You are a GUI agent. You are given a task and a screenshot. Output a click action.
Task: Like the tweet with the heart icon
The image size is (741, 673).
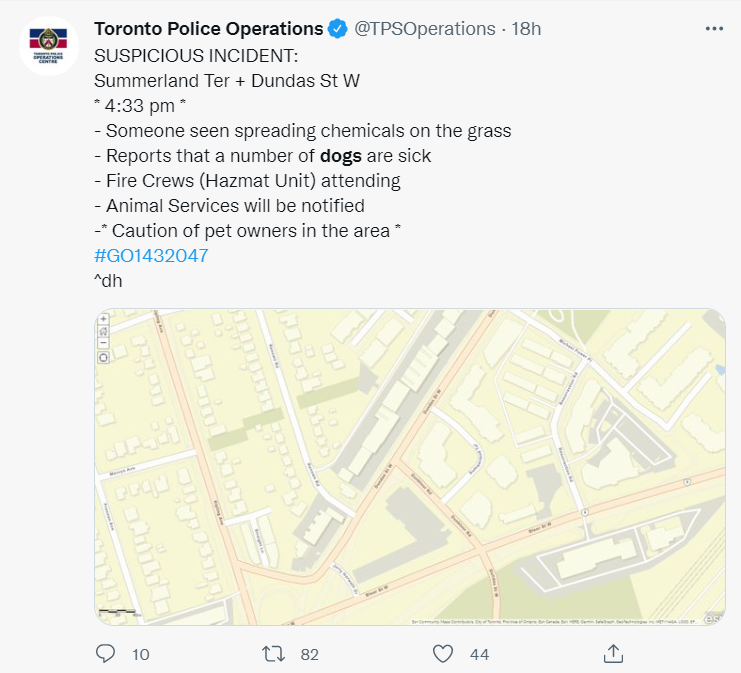443,654
